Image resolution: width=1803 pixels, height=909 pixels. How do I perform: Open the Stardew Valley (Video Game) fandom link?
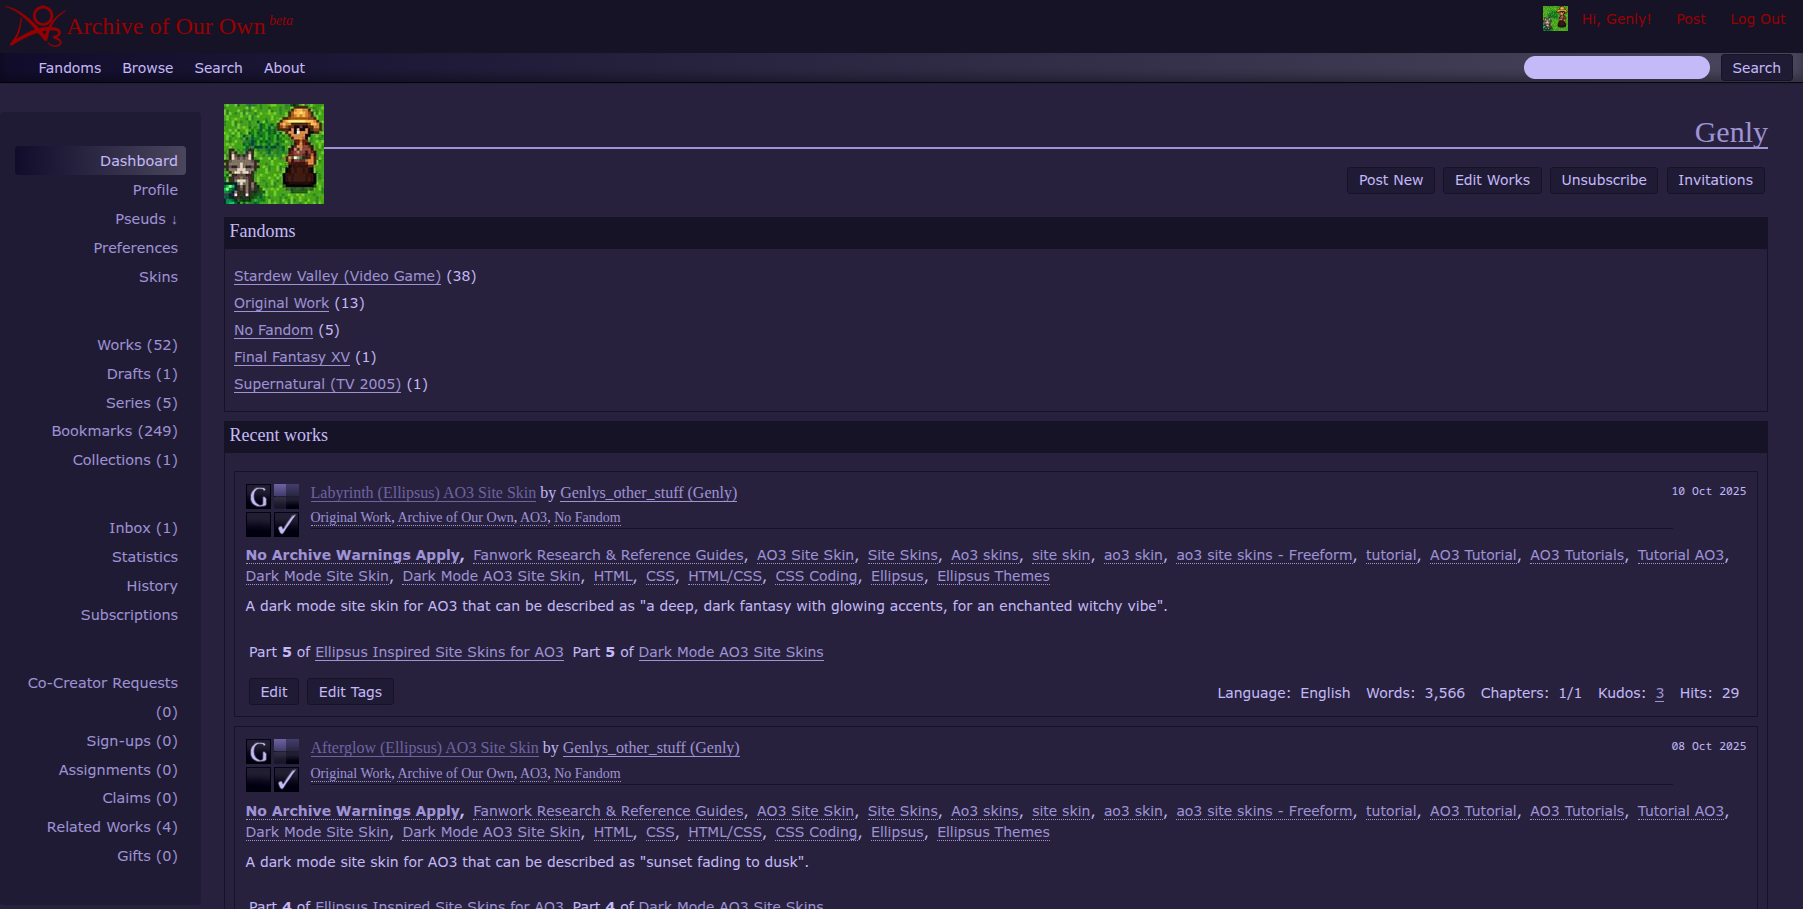pyautogui.click(x=337, y=276)
